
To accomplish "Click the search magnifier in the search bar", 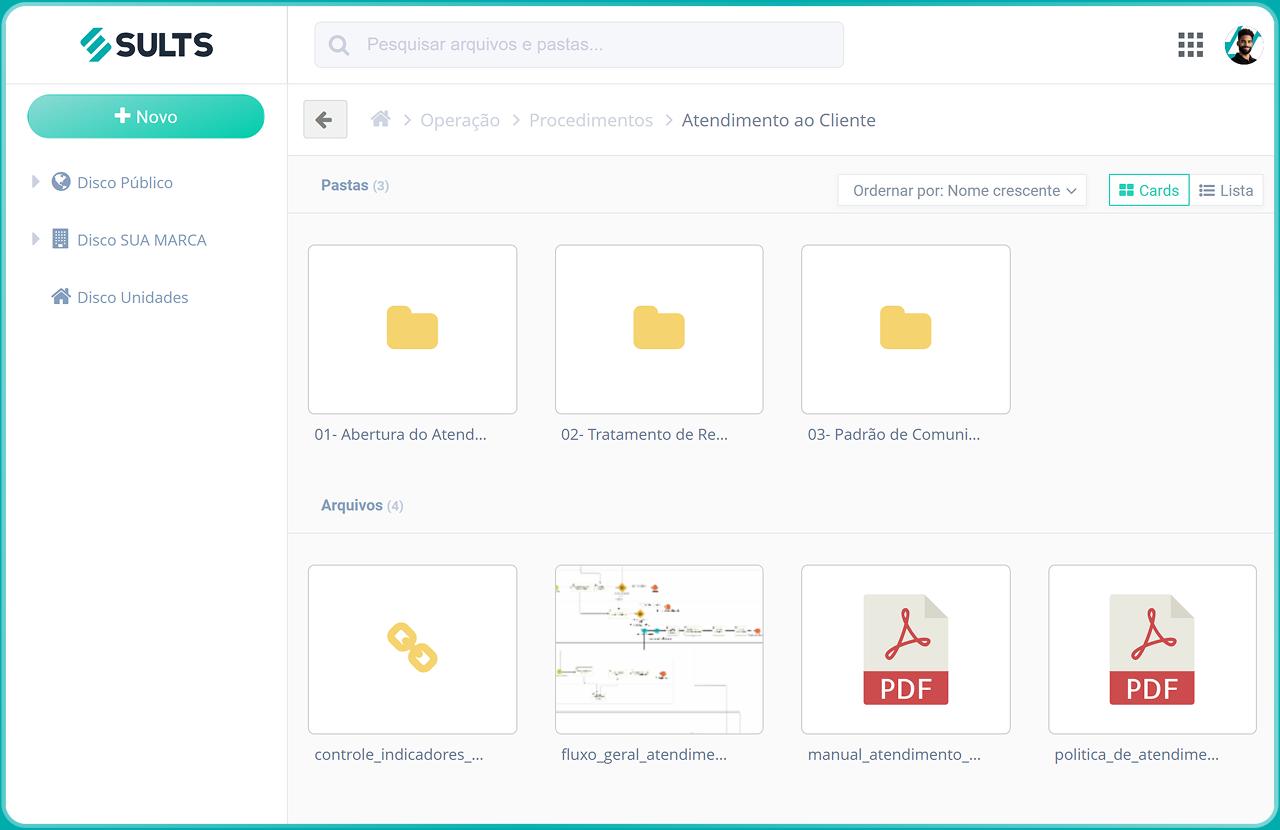I will pyautogui.click(x=338, y=44).
